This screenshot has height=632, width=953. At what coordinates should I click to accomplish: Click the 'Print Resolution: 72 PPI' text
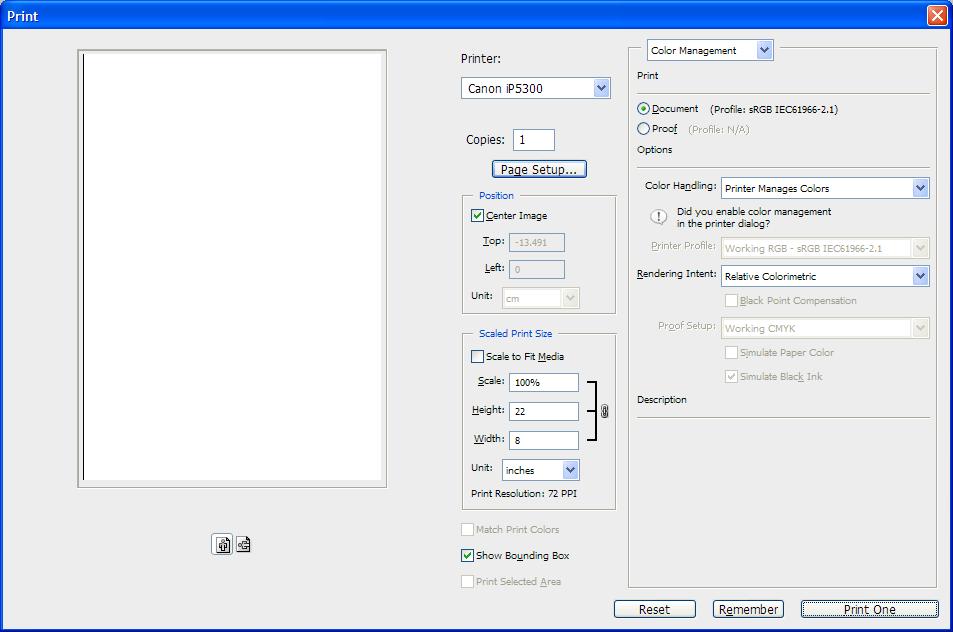pyautogui.click(x=524, y=493)
